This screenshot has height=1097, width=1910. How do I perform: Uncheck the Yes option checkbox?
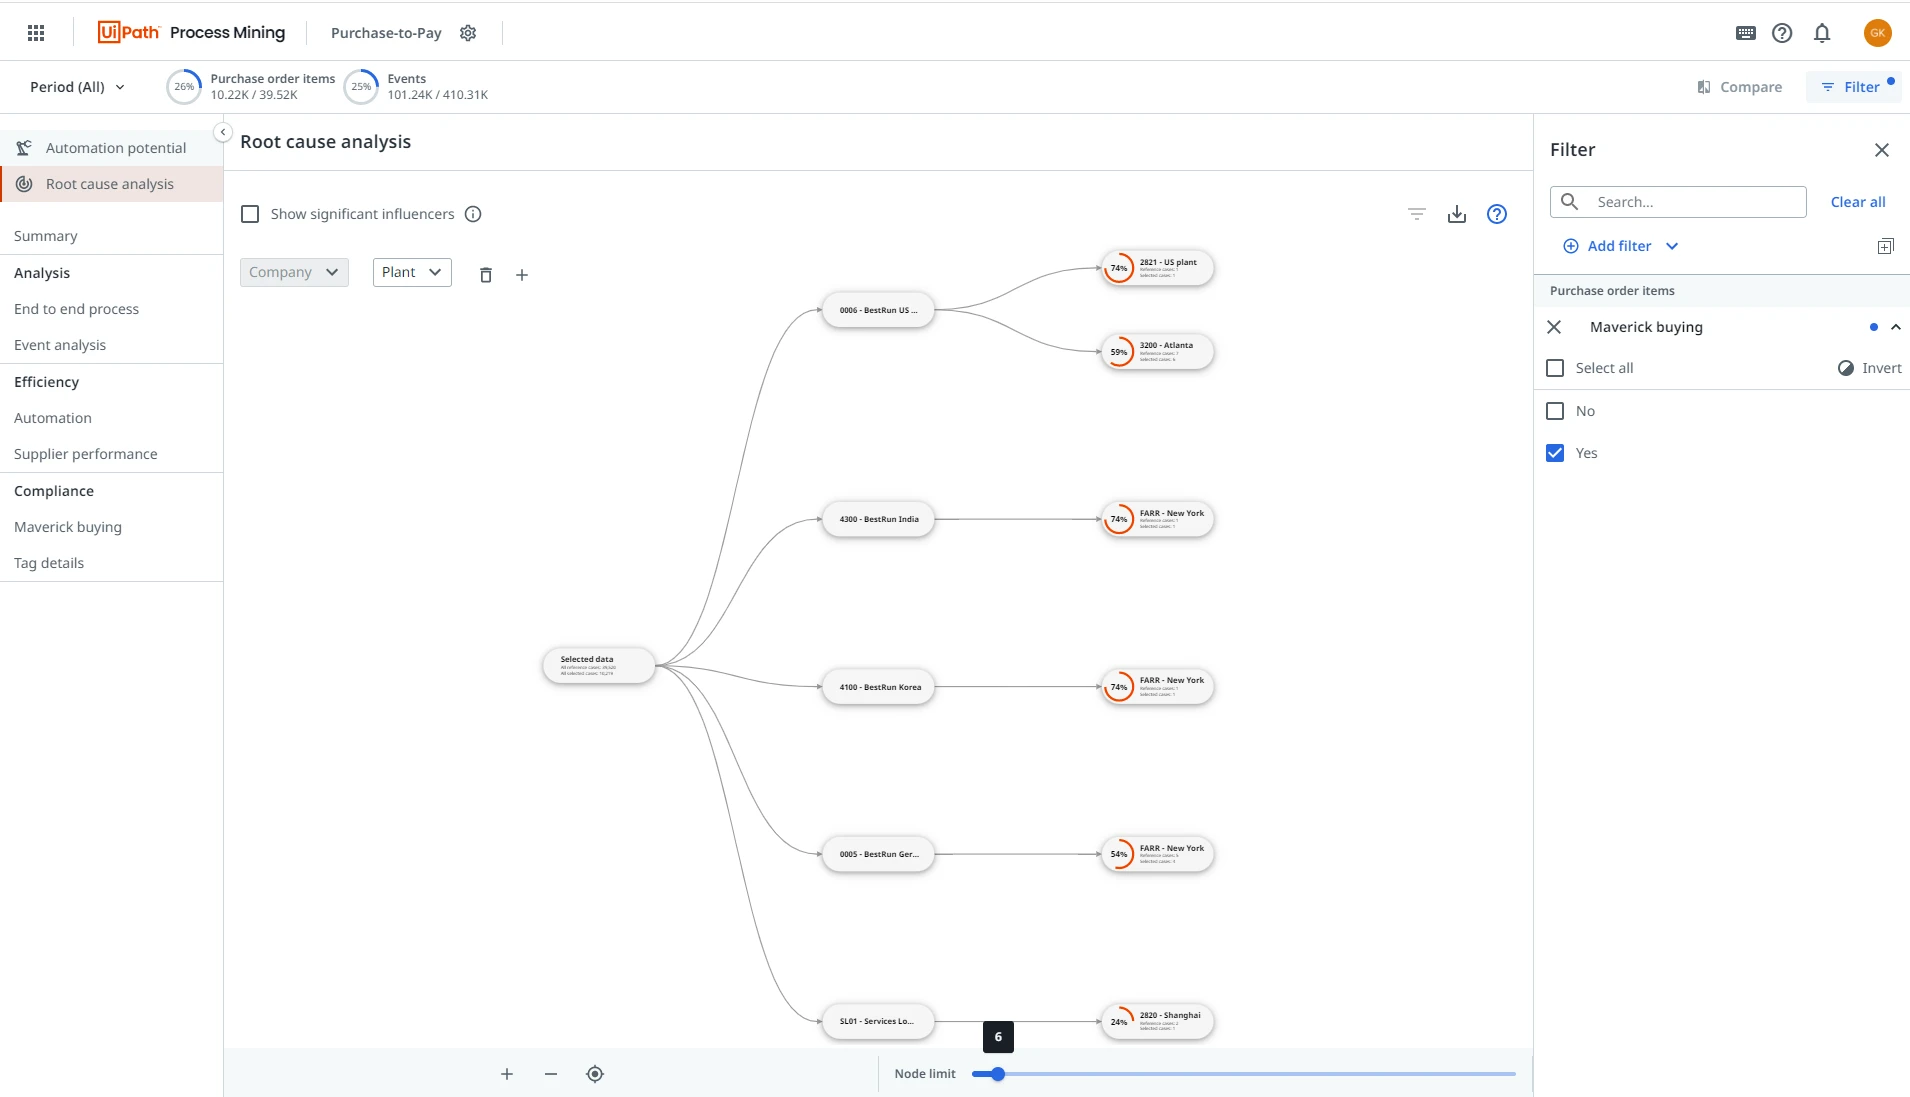(x=1555, y=453)
